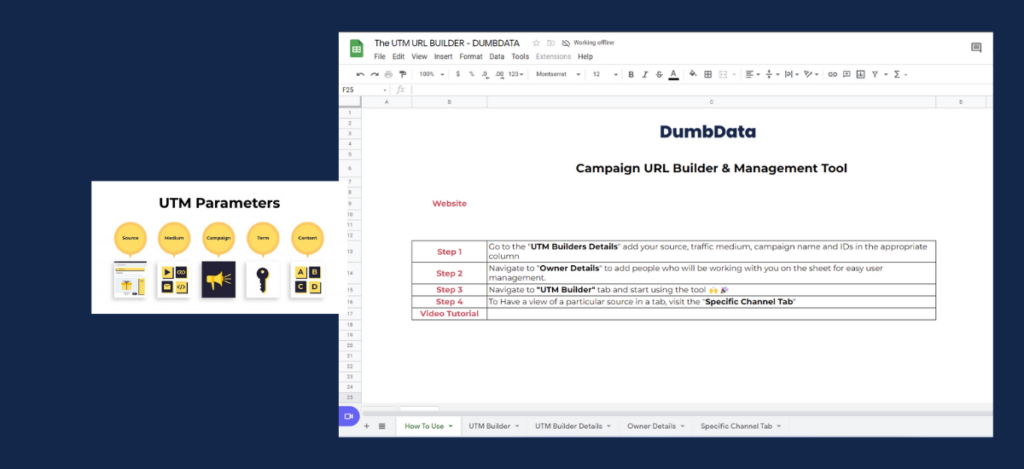Open the comment history icon
Image resolution: width=1024 pixels, height=469 pixels.
pos(976,47)
